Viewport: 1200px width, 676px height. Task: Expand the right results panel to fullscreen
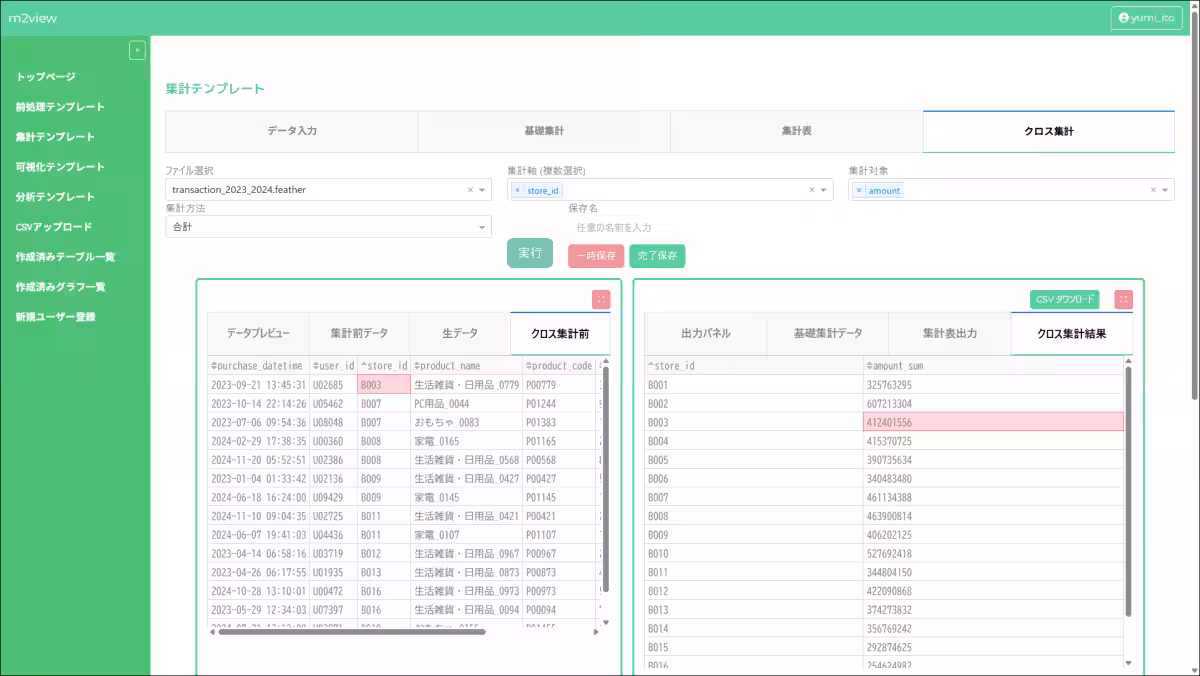pyautogui.click(x=1123, y=299)
